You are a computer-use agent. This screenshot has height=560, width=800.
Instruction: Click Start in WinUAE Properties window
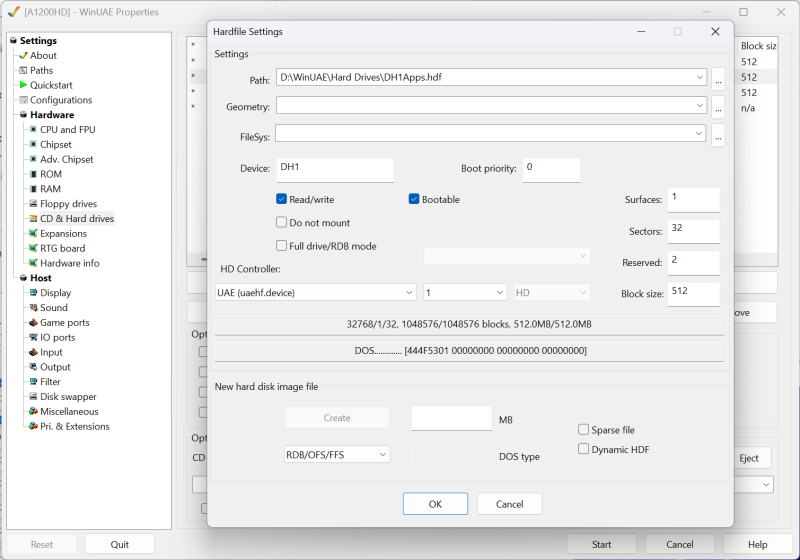click(x=602, y=544)
